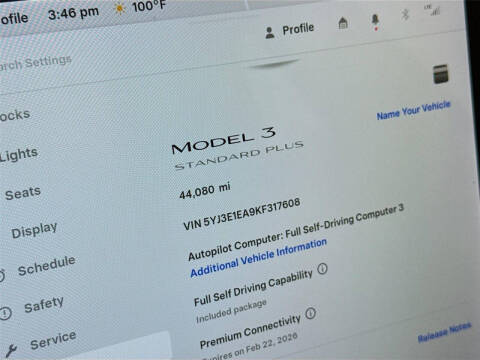Tap the Bluetooth status icon
480x360 pixels.
tap(405, 14)
